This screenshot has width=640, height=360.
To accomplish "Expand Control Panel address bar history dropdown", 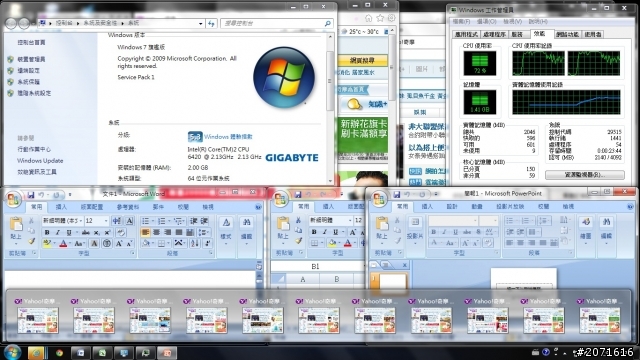I will (200, 24).
